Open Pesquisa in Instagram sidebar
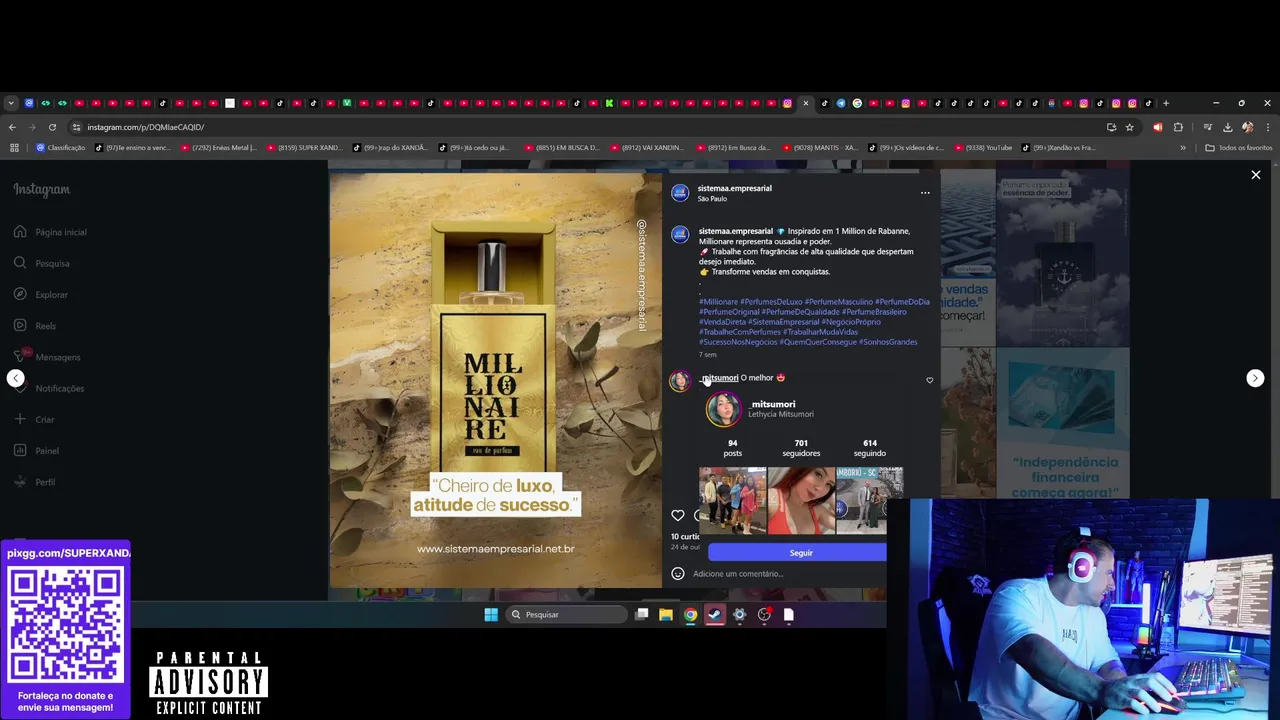Image resolution: width=1280 pixels, height=720 pixels. tap(42, 263)
